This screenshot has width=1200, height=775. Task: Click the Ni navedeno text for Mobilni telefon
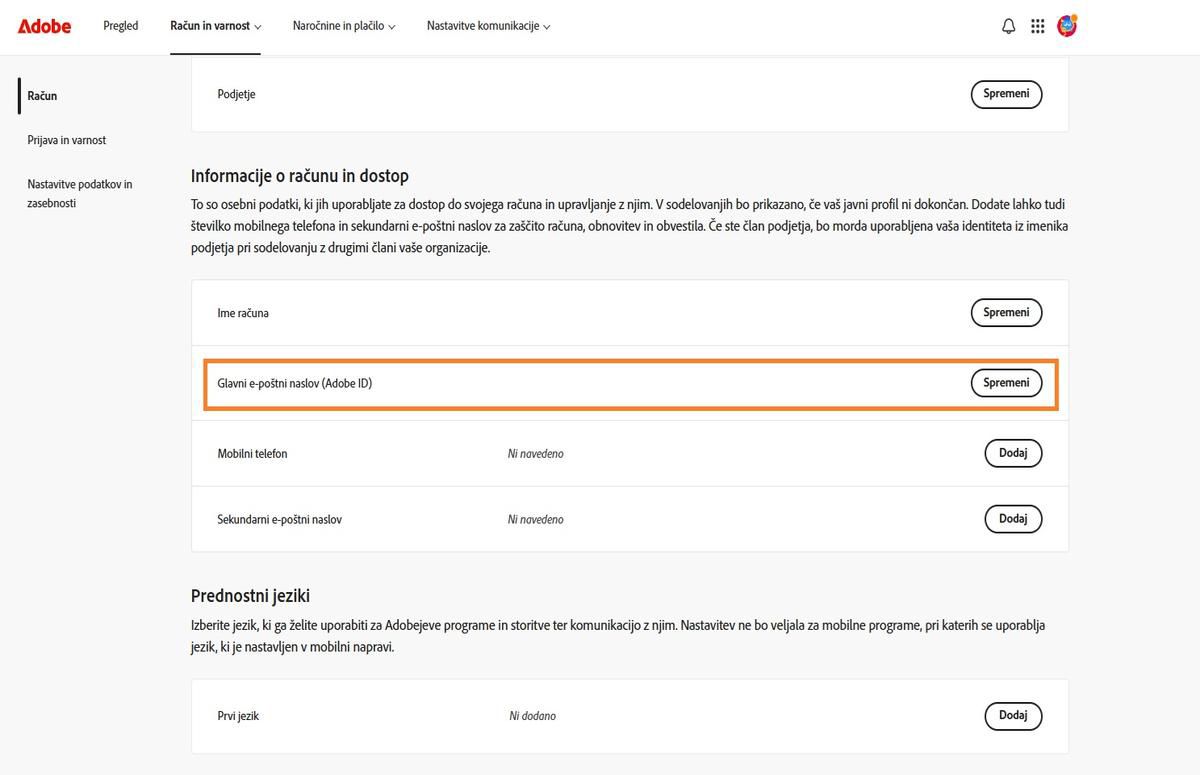tap(535, 453)
